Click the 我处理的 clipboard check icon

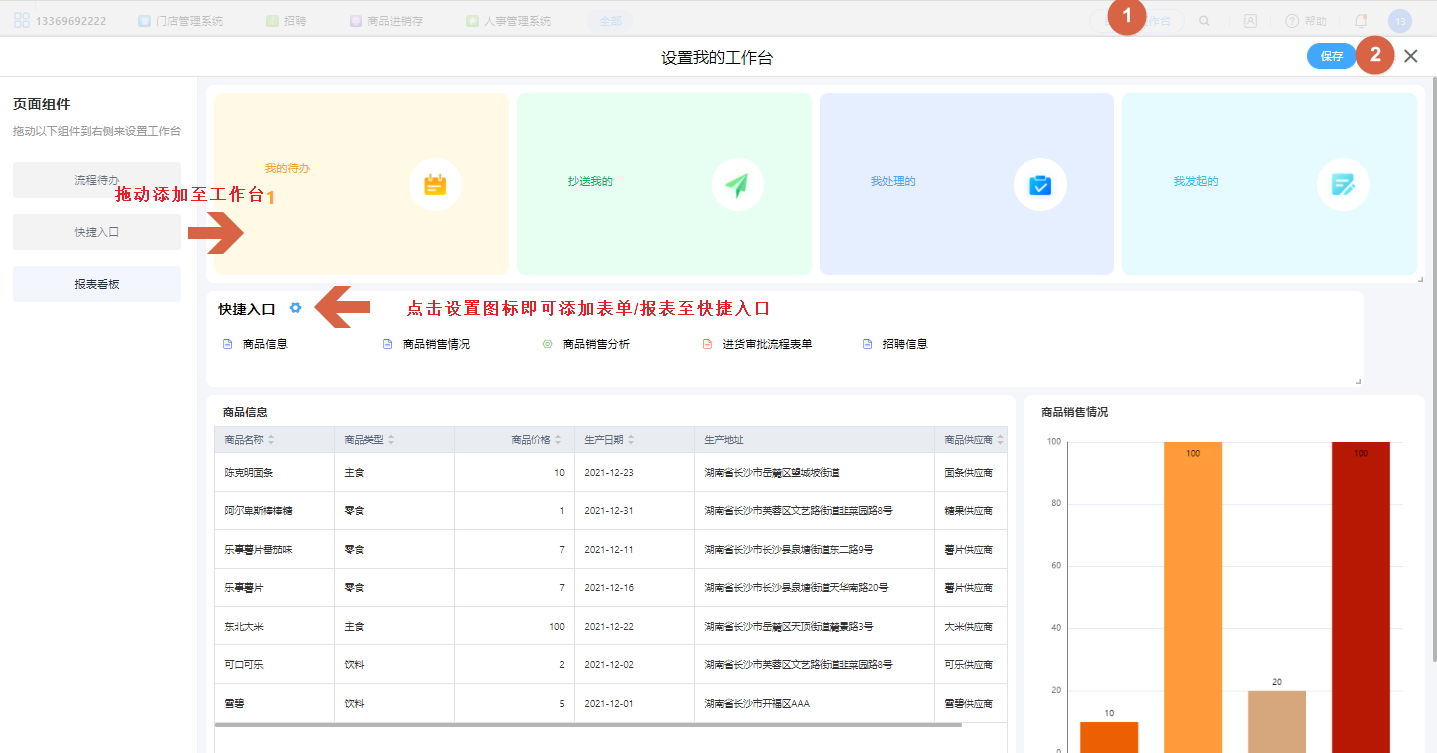click(x=1040, y=185)
